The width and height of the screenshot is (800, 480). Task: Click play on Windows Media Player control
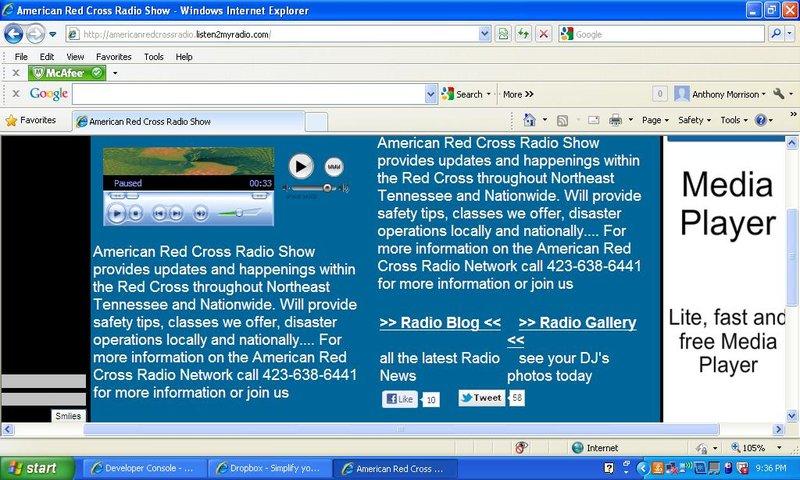click(x=116, y=213)
